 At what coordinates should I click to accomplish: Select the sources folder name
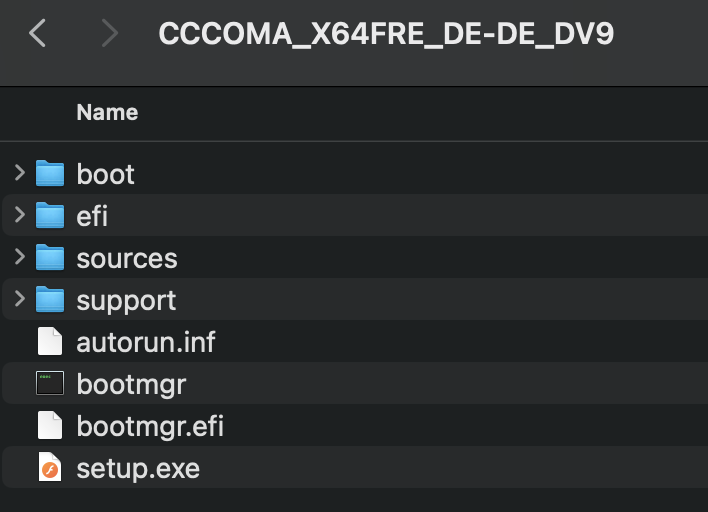click(x=127, y=258)
